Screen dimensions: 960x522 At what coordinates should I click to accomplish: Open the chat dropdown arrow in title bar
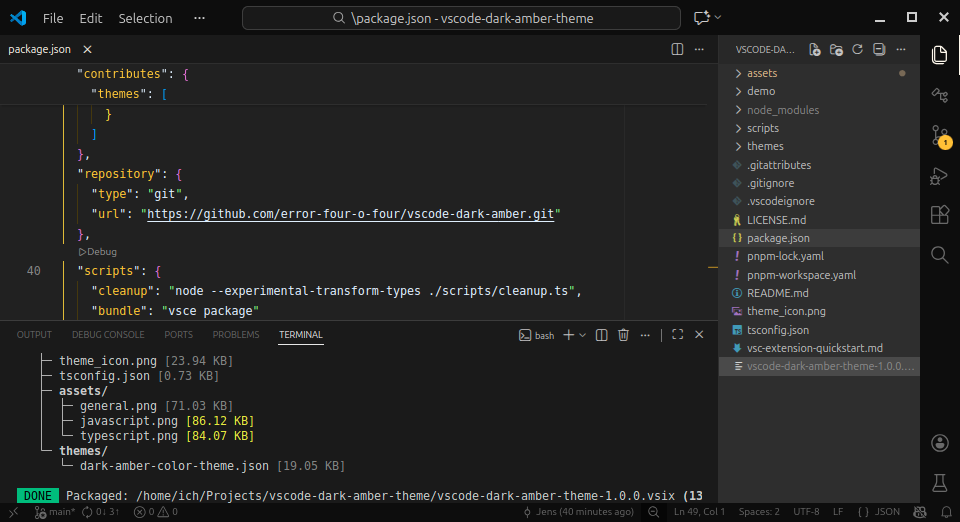pos(718,18)
